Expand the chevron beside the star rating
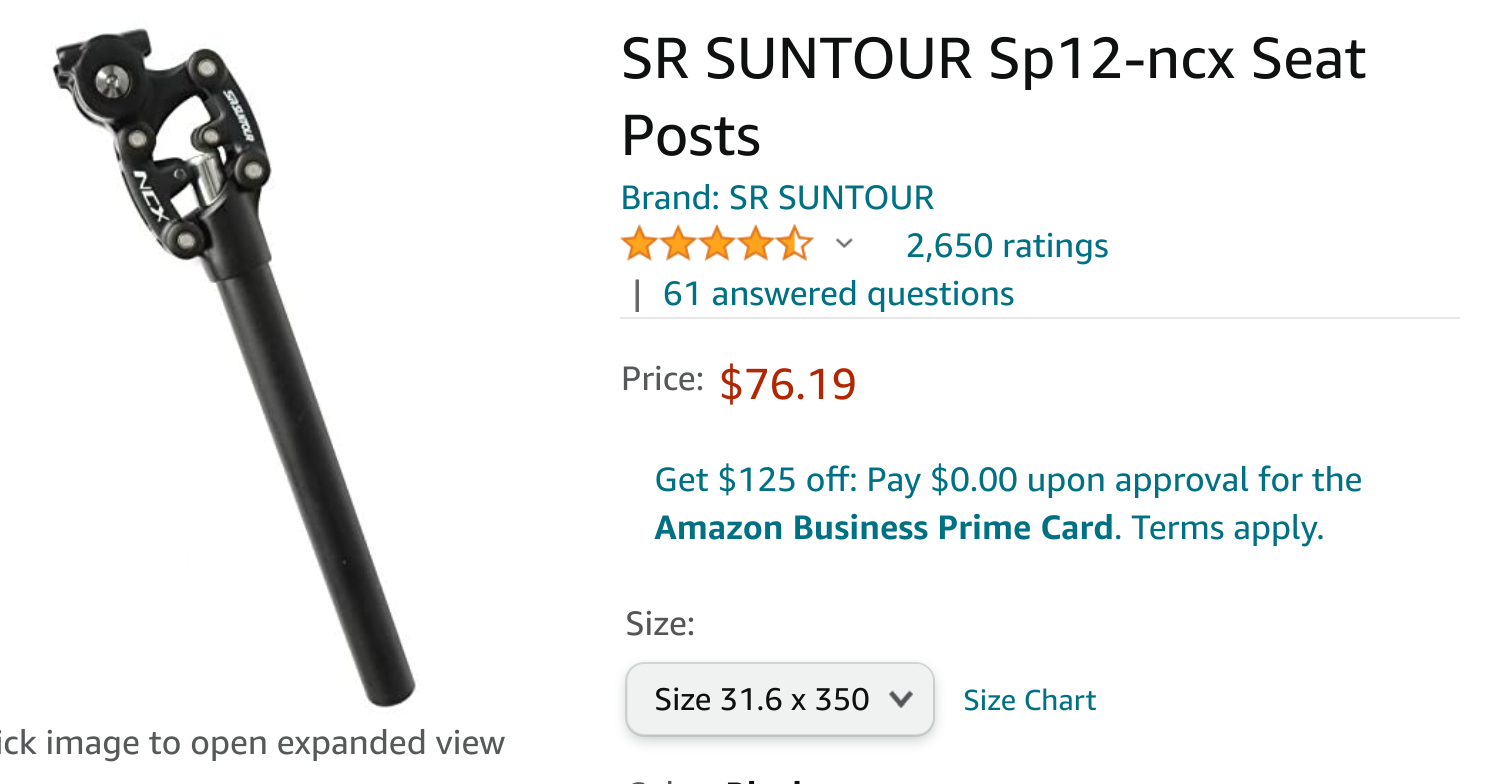Image resolution: width=1492 pixels, height=784 pixels. [844, 244]
